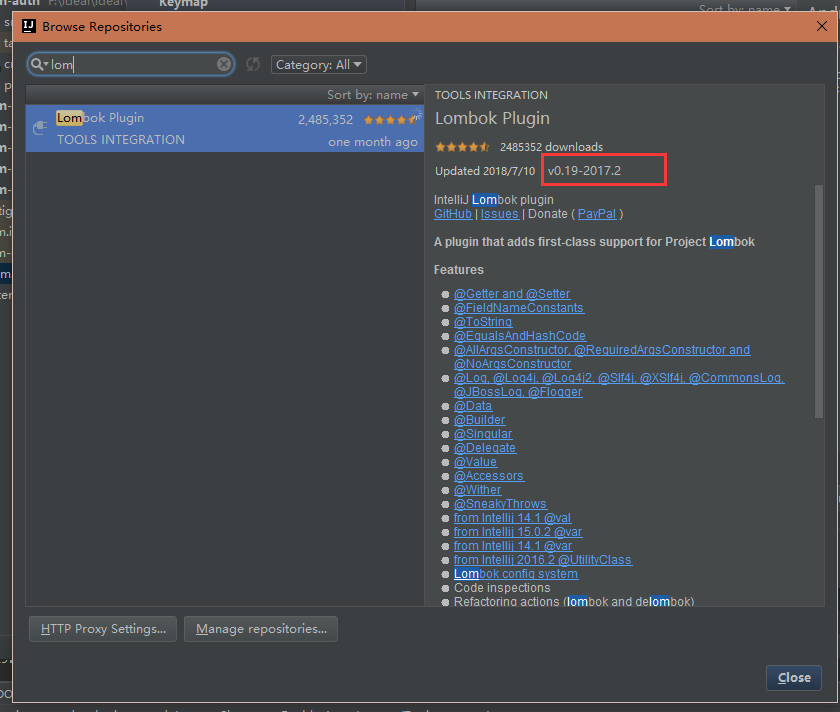Open the @Accessors link
Image resolution: width=840 pixels, height=712 pixels.
coord(489,476)
